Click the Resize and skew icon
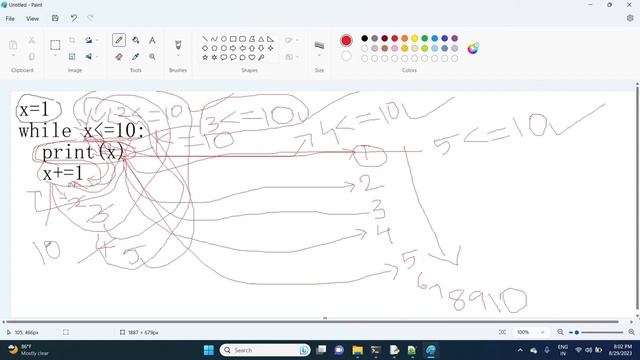The image size is (640, 360). (x=72, y=57)
